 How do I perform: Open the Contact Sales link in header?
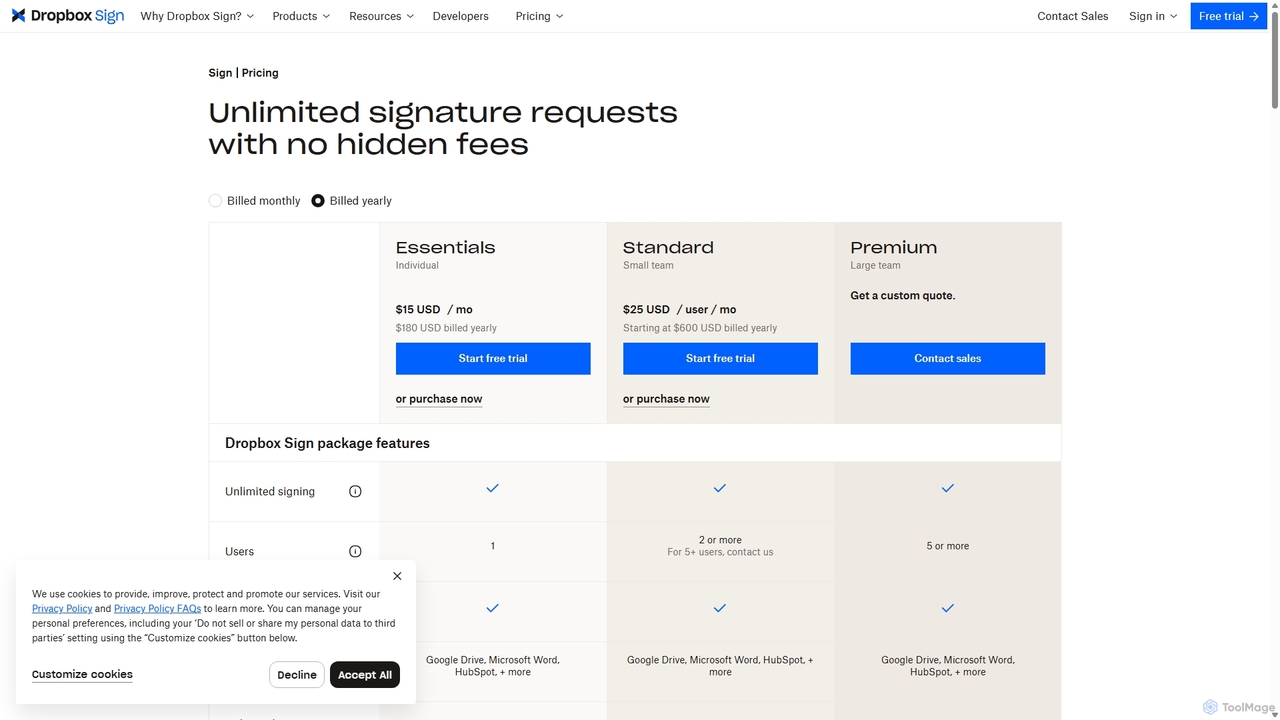point(1073,16)
